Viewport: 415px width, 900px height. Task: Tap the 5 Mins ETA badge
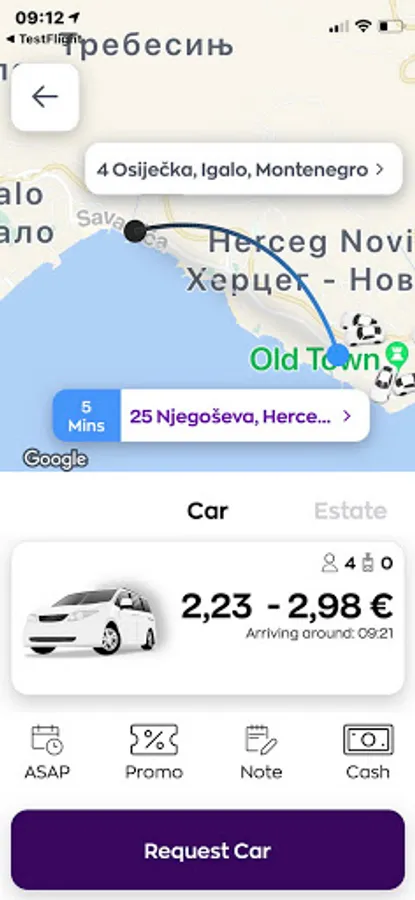(87, 416)
